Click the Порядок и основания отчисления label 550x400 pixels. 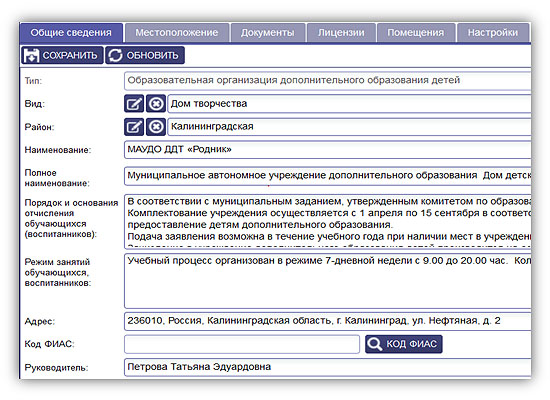[71, 219]
